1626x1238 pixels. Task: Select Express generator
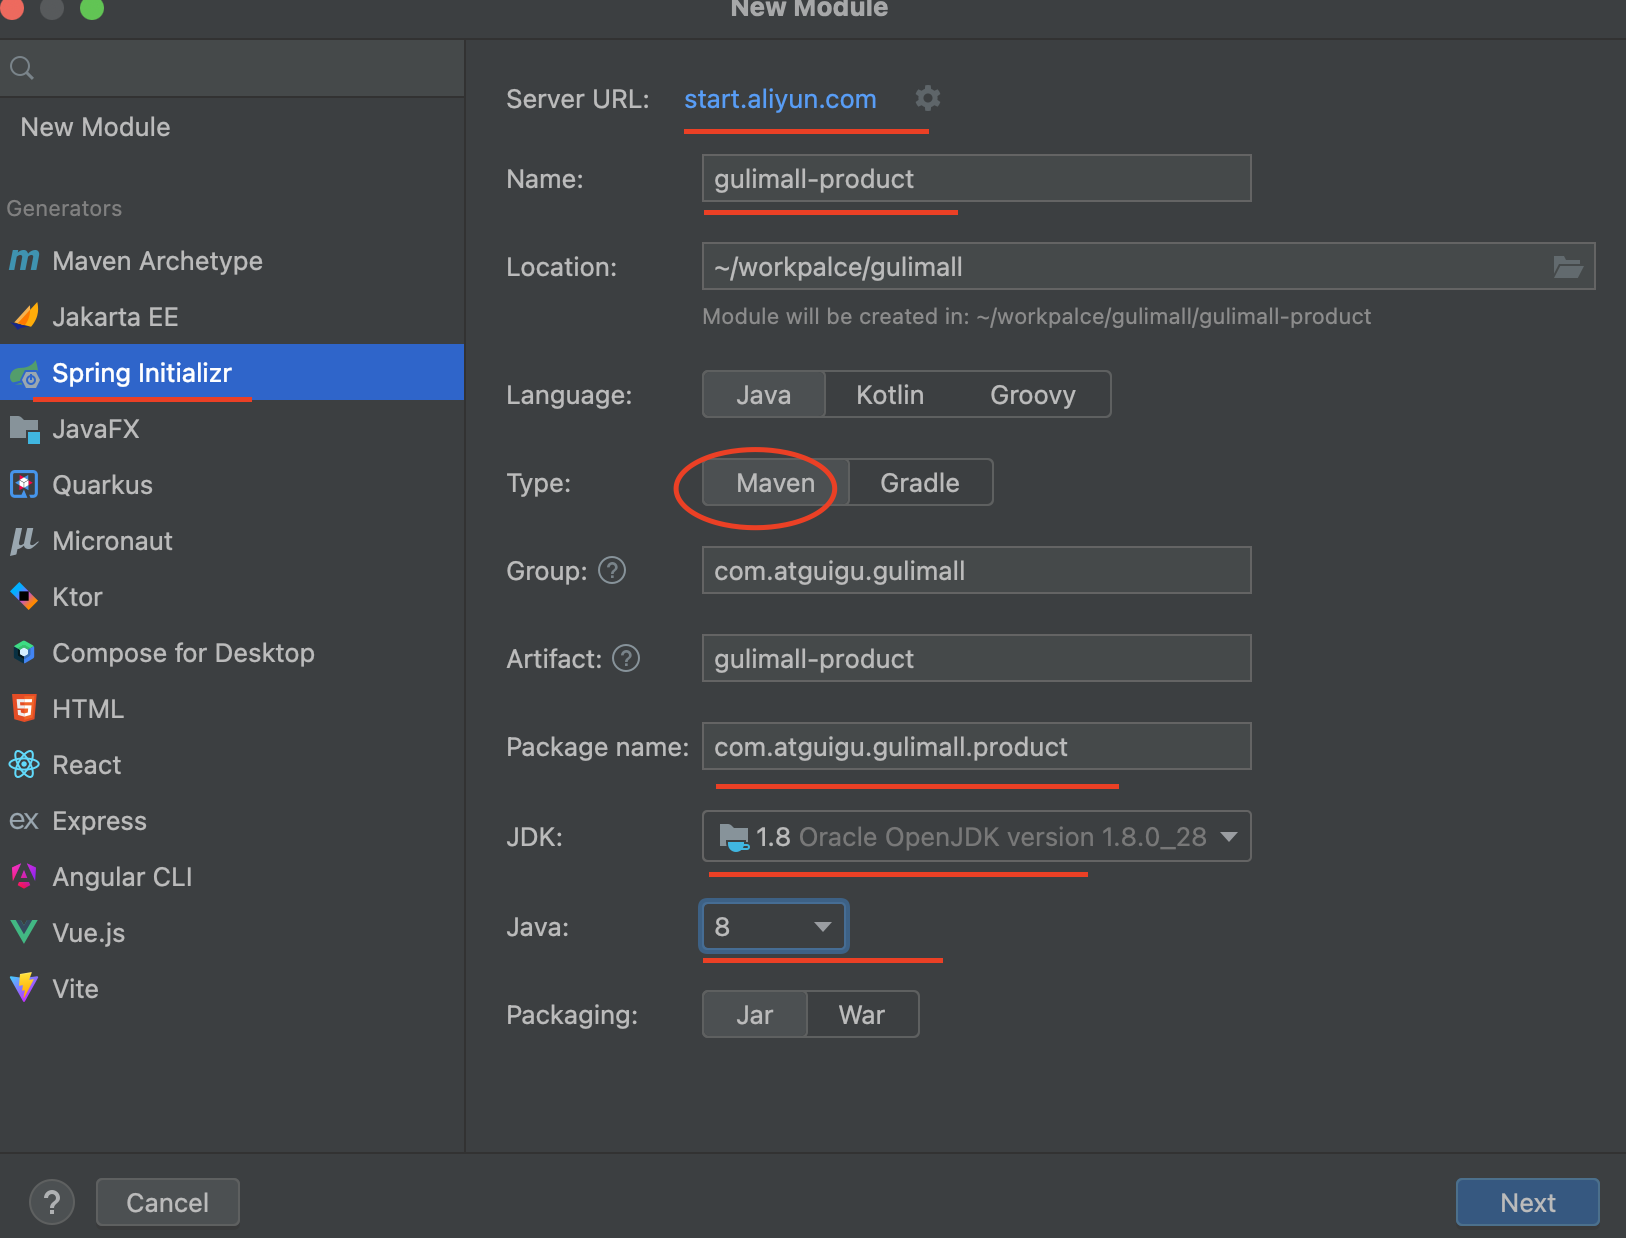232,821
